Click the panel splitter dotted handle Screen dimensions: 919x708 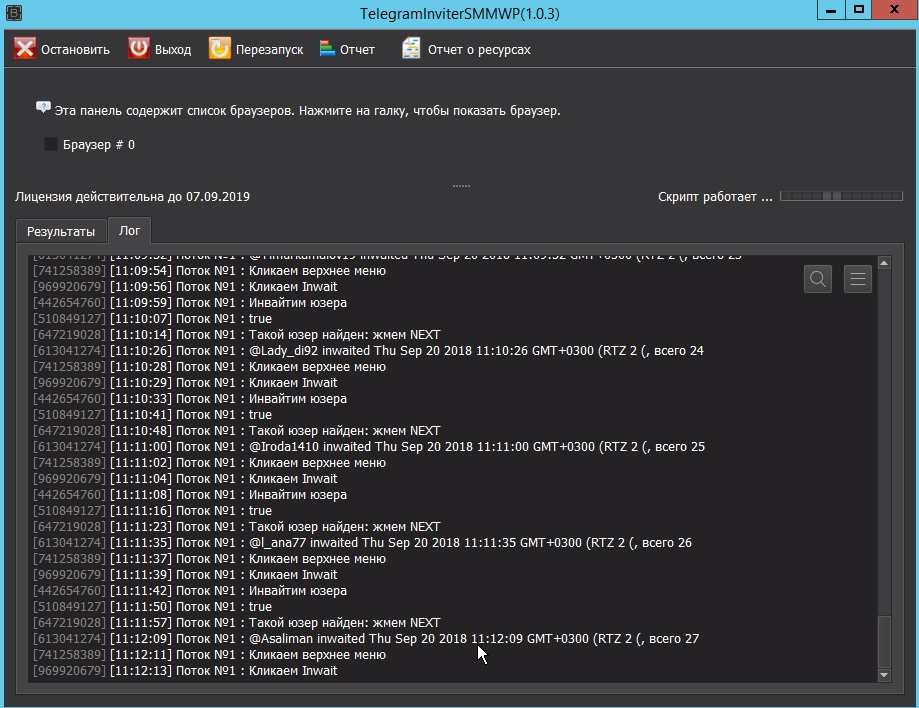point(461,186)
